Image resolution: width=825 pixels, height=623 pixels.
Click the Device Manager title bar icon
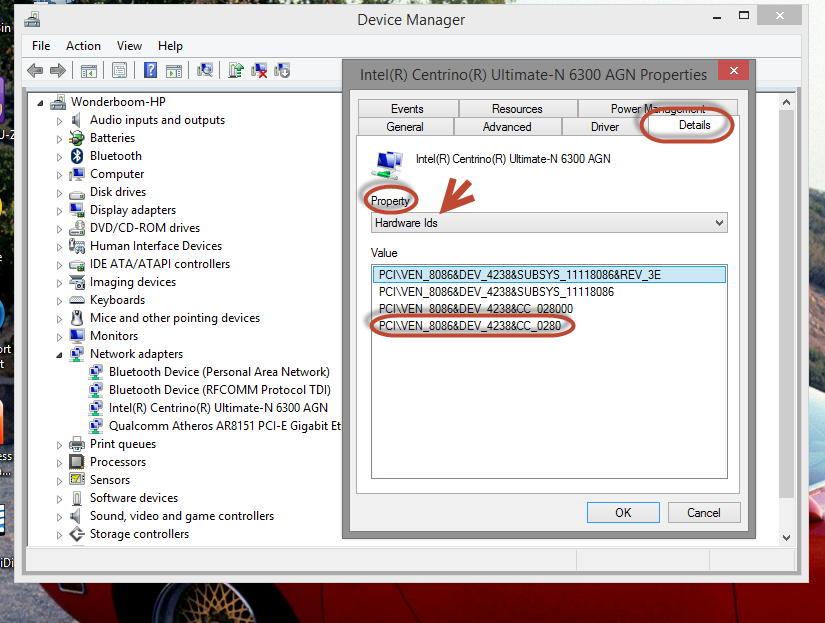point(32,19)
